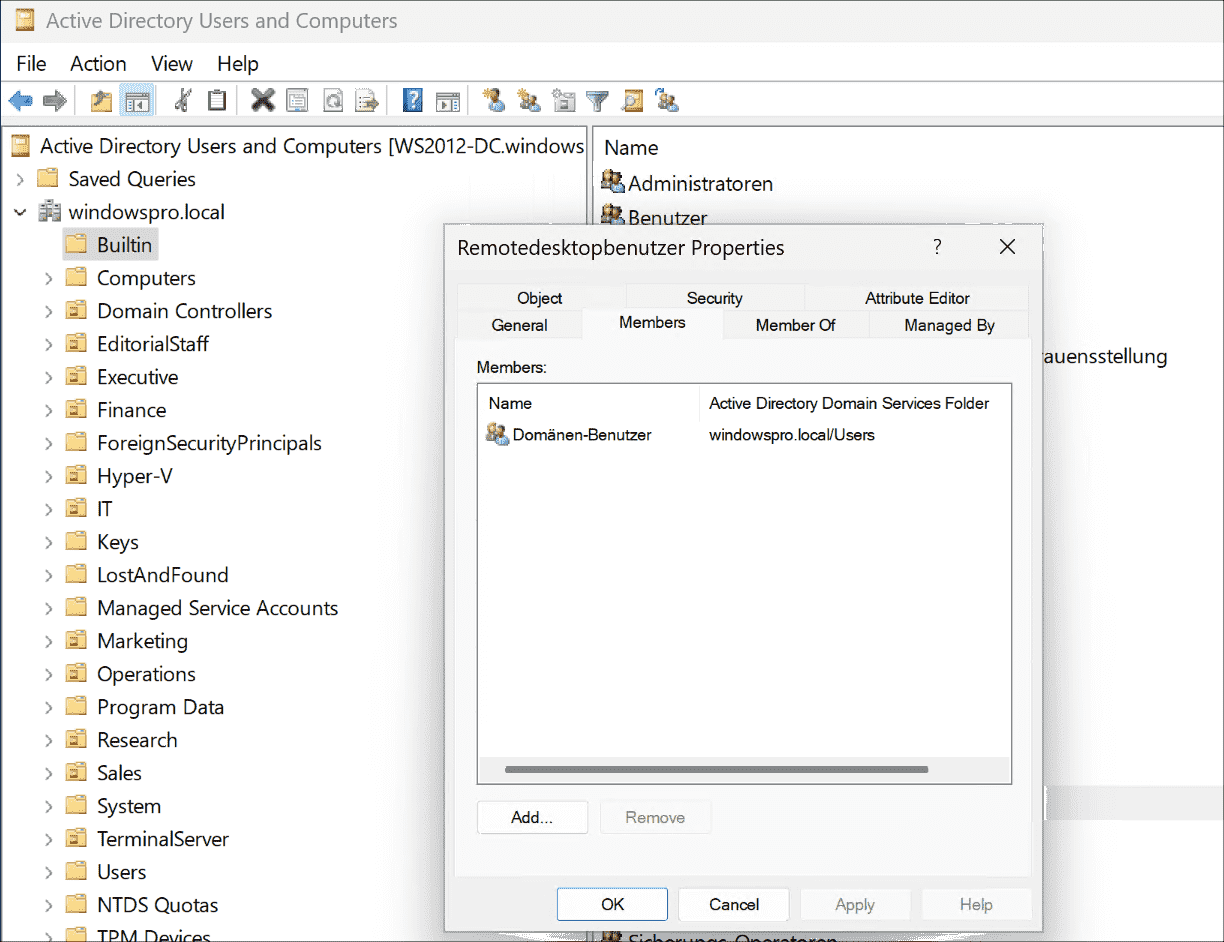This screenshot has height=942, width=1224.
Task: Click the blue Help toolbar icon
Action: (413, 100)
